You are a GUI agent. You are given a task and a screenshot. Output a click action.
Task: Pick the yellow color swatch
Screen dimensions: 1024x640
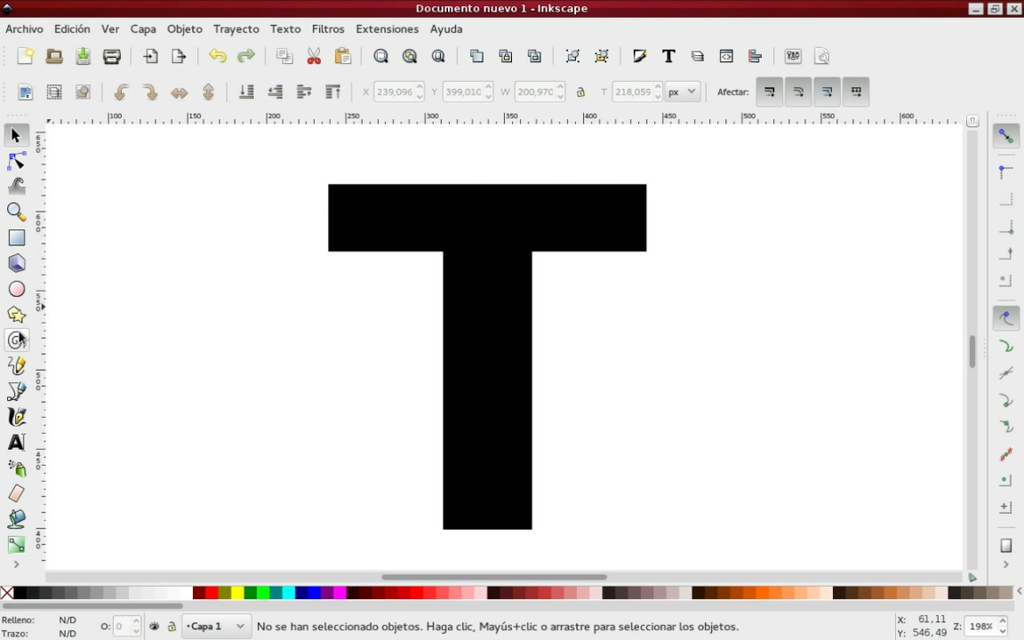click(237, 592)
